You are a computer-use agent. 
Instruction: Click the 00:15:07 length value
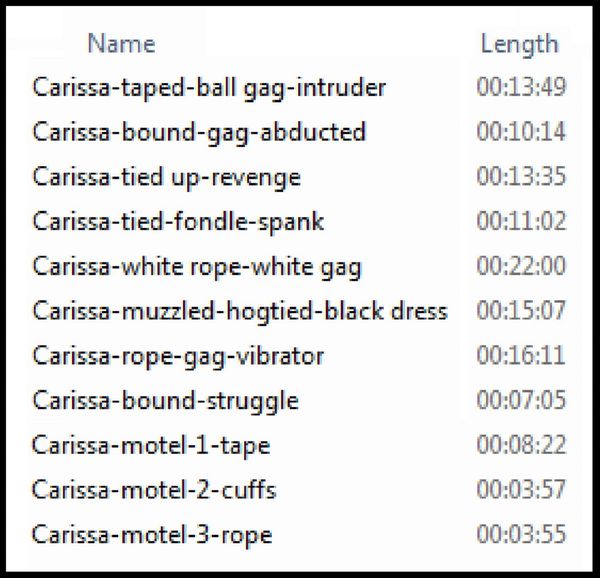tap(521, 310)
